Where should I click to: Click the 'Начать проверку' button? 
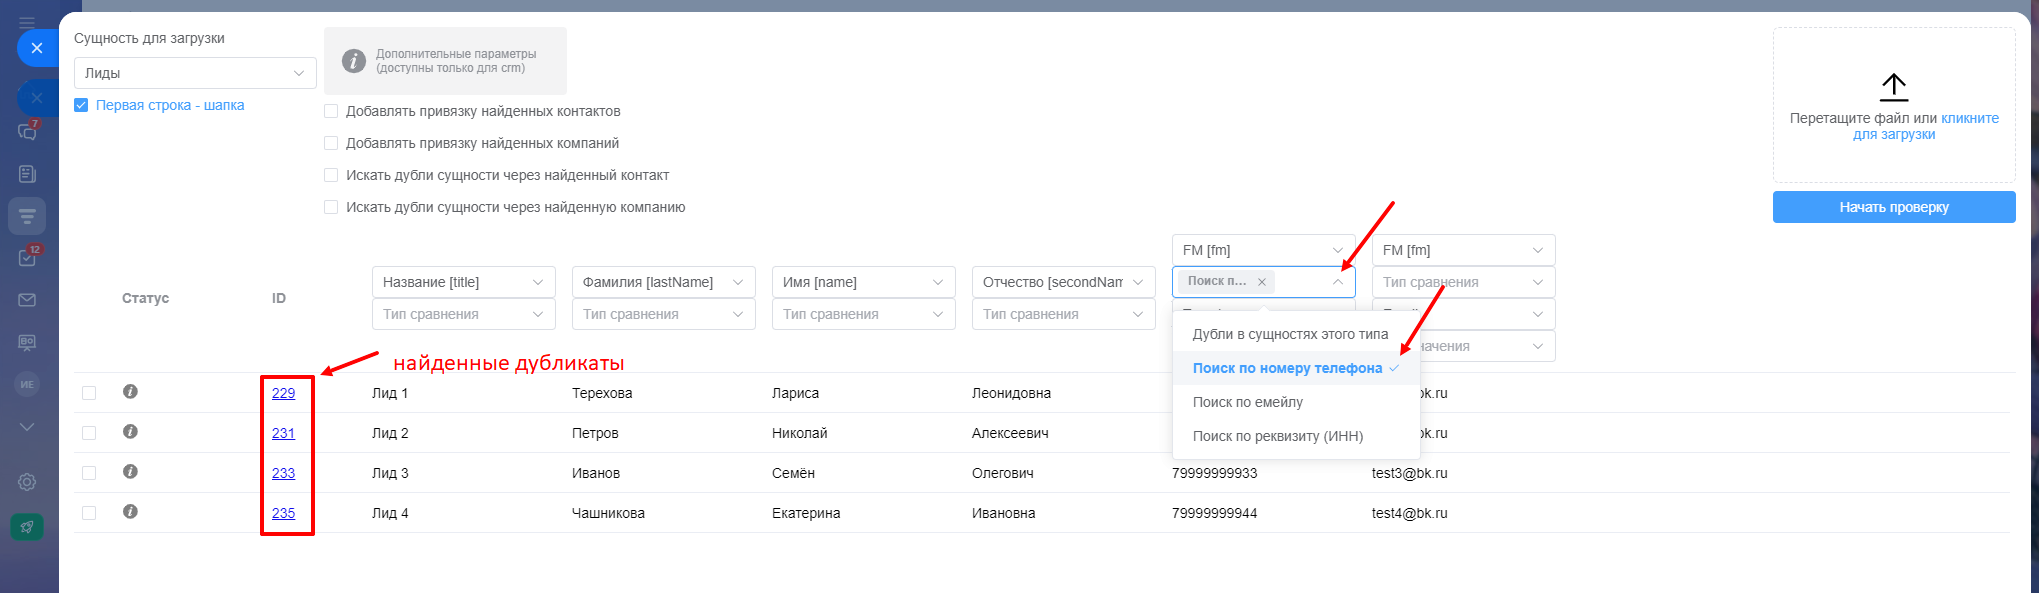click(x=1893, y=207)
